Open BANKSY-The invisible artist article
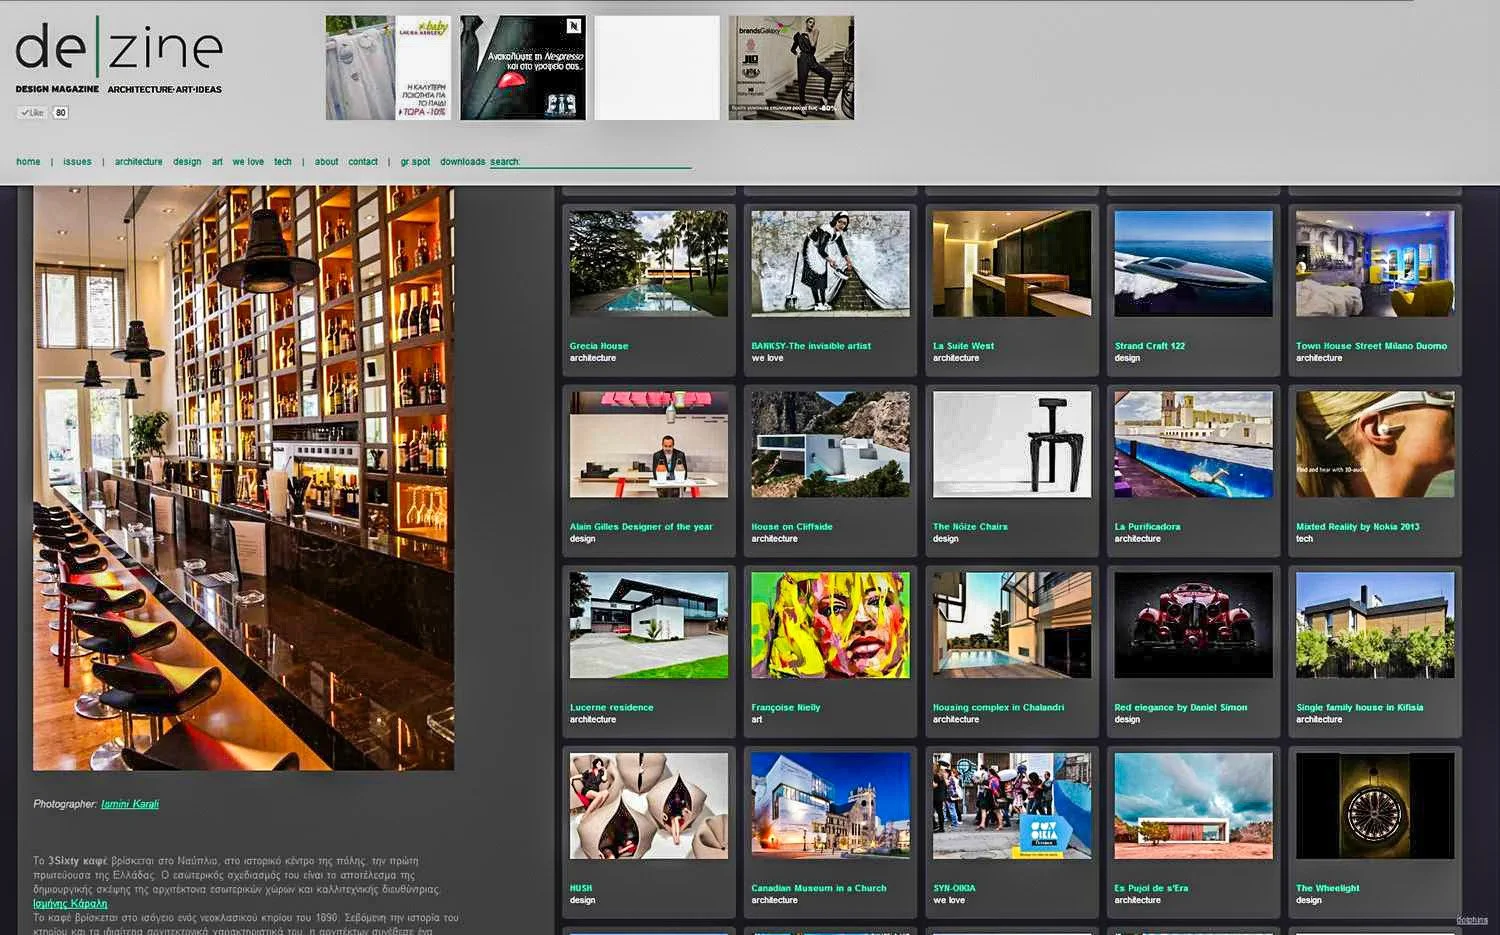Viewport: 1500px width, 935px height. click(811, 346)
